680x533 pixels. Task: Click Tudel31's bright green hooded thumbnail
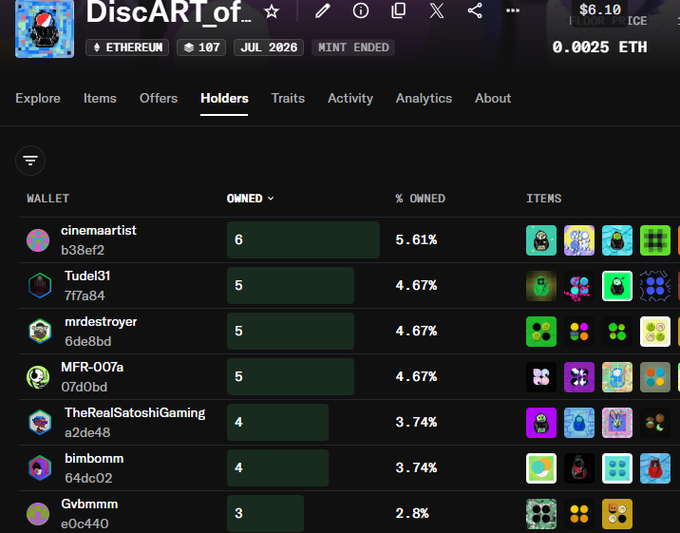[x=617, y=286]
